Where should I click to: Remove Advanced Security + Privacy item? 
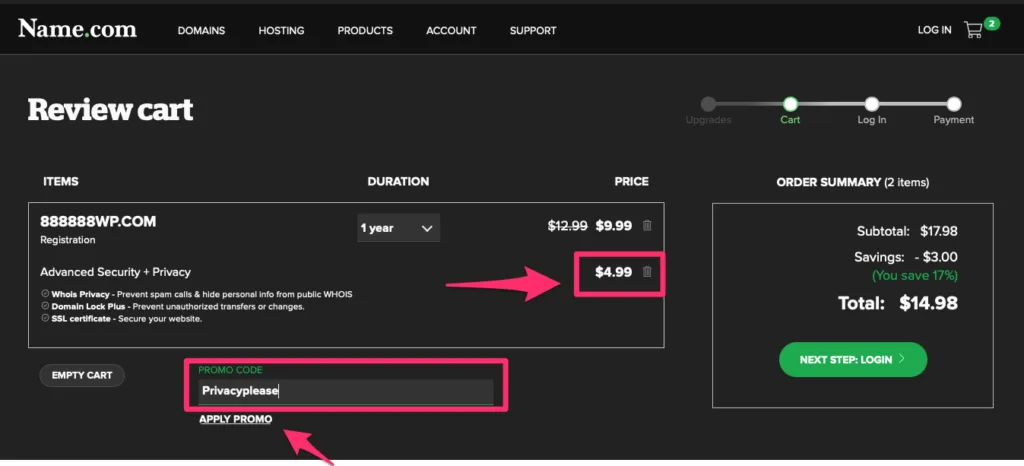(x=647, y=272)
